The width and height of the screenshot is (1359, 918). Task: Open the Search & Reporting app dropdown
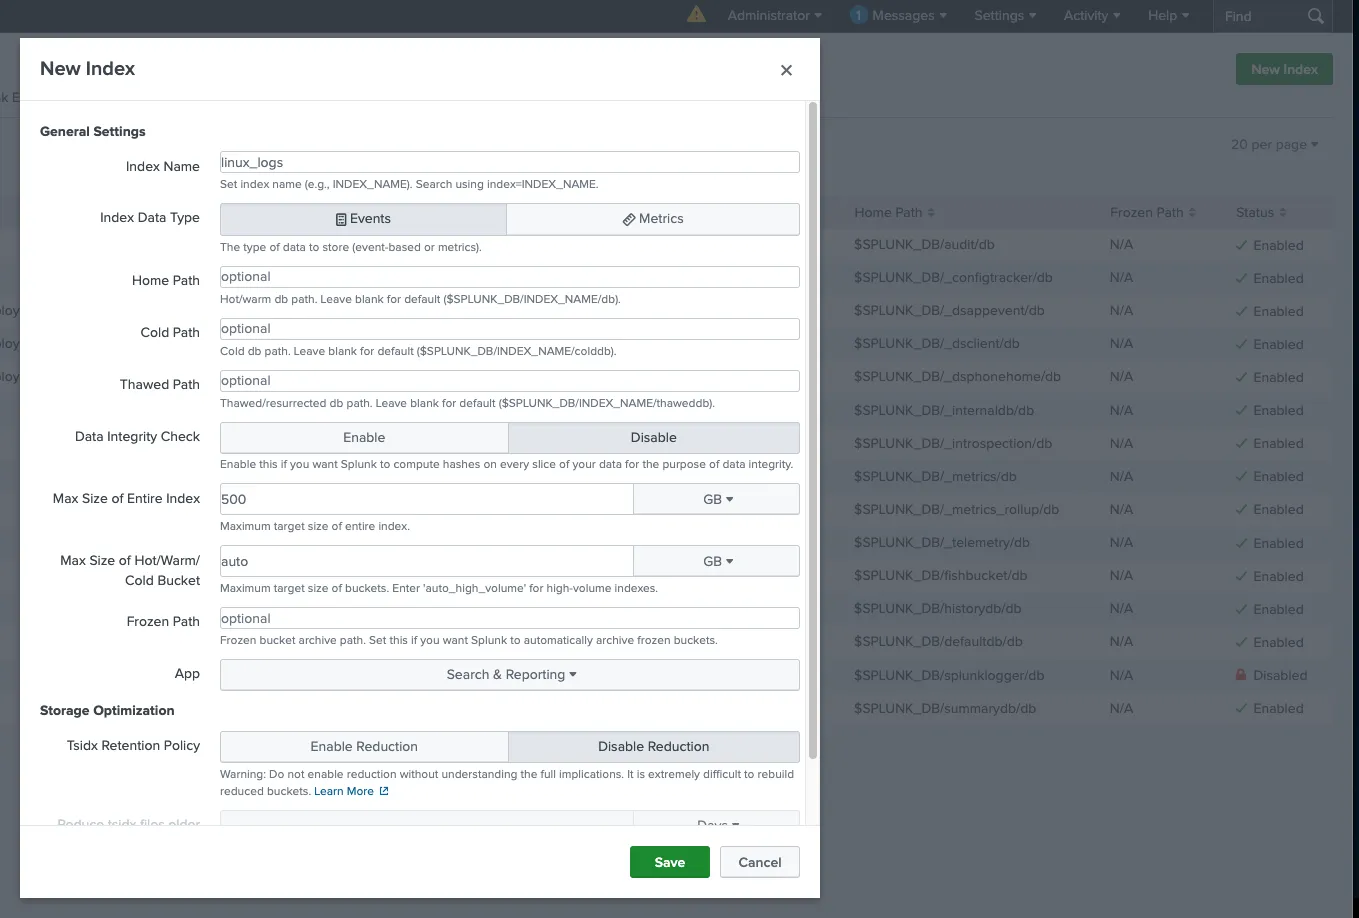(509, 675)
